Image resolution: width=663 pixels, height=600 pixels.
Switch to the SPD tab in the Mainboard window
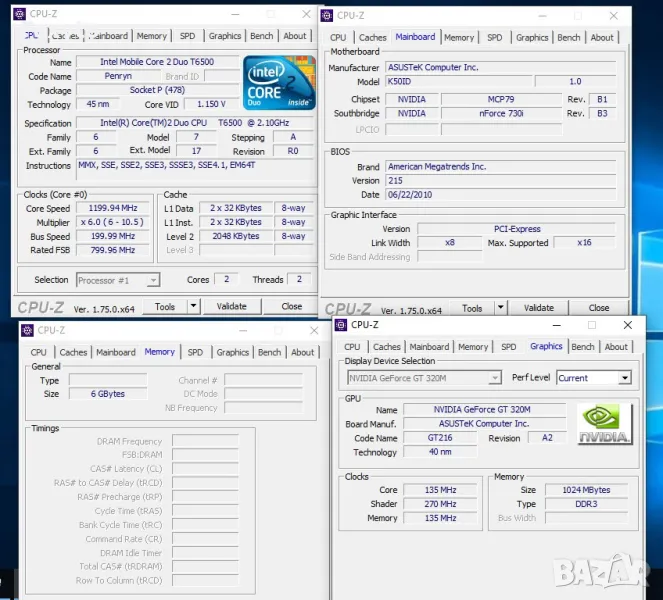pos(494,38)
